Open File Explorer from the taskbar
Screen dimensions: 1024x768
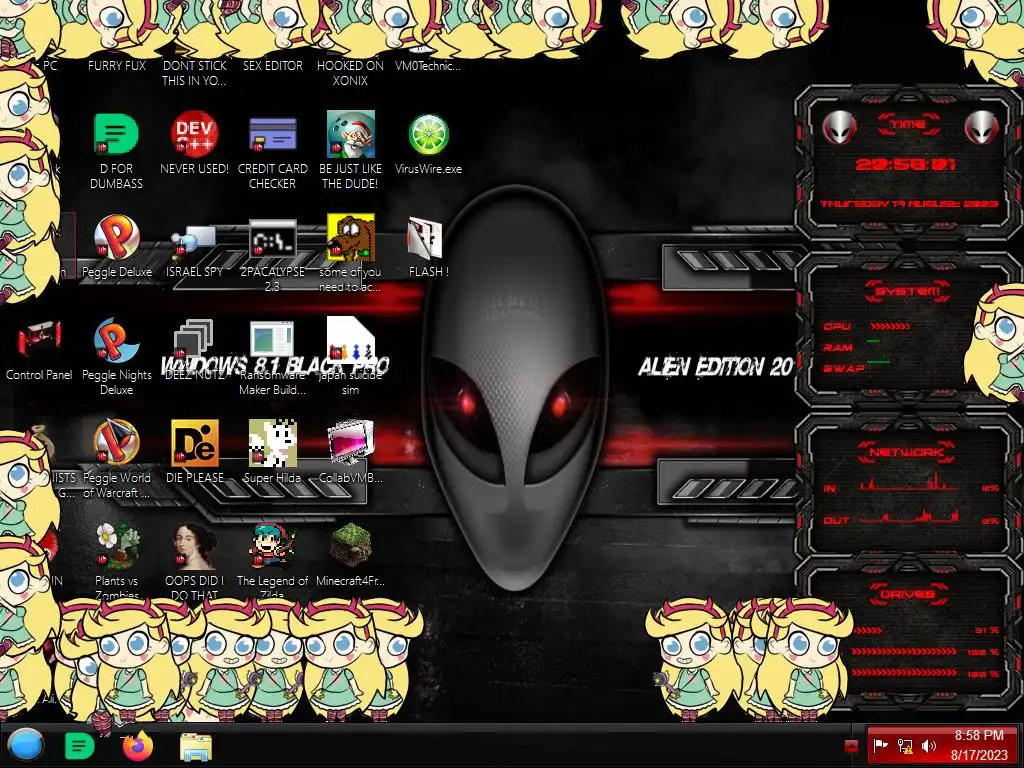click(x=195, y=746)
